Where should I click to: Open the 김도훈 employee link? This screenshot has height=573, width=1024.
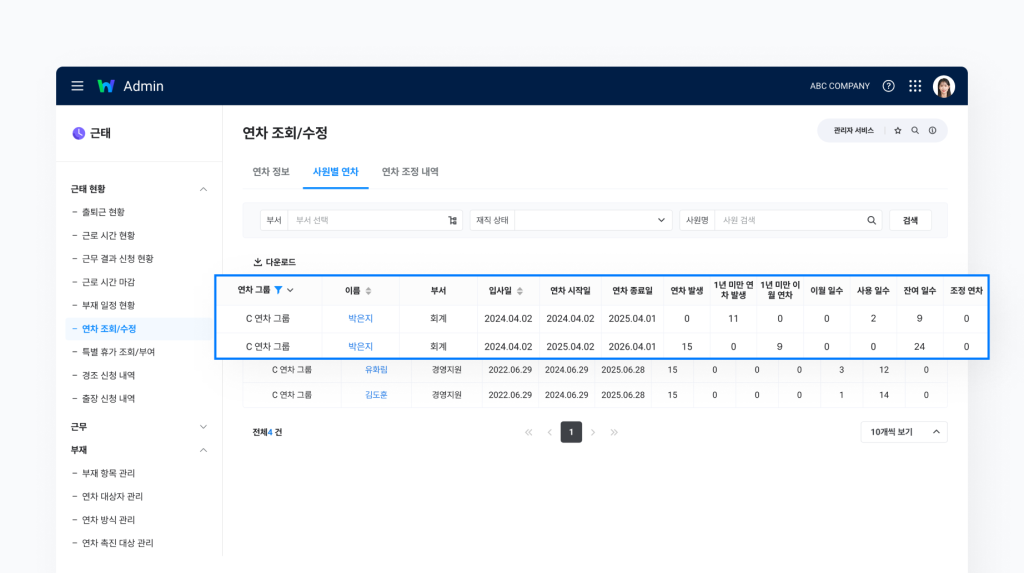[376, 395]
